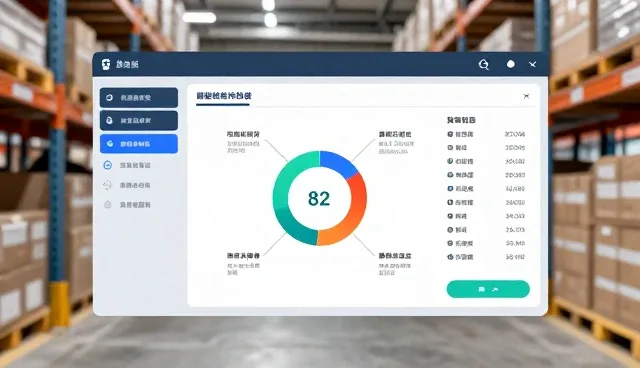Select the bright blue highlighted sidebar item
Image resolution: width=640 pixels, height=368 pixels.
139,144
